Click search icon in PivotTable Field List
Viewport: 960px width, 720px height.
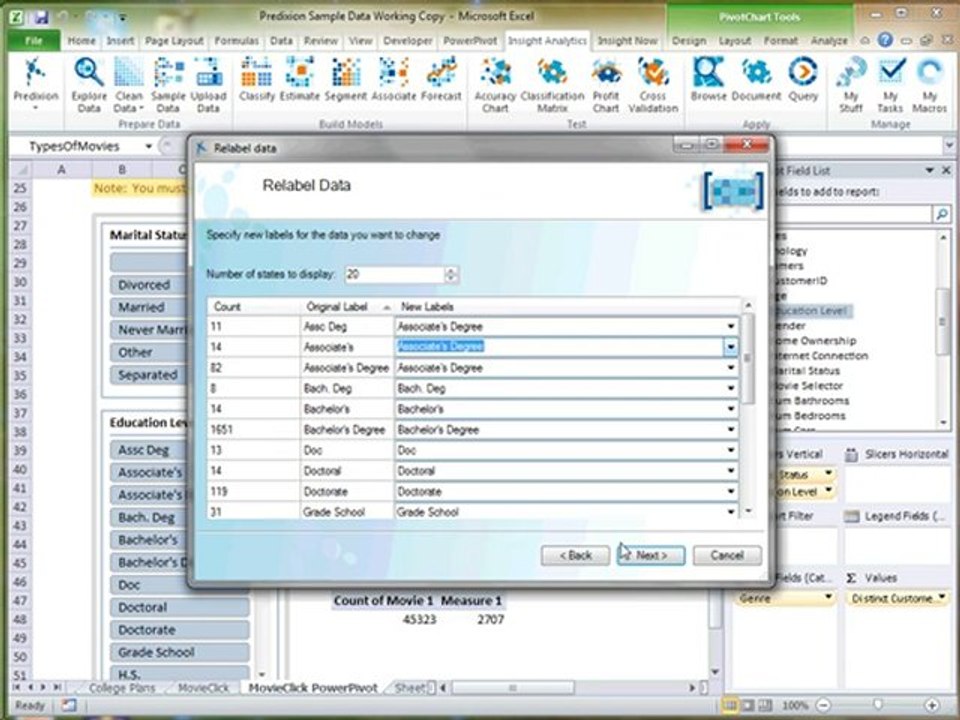point(942,214)
